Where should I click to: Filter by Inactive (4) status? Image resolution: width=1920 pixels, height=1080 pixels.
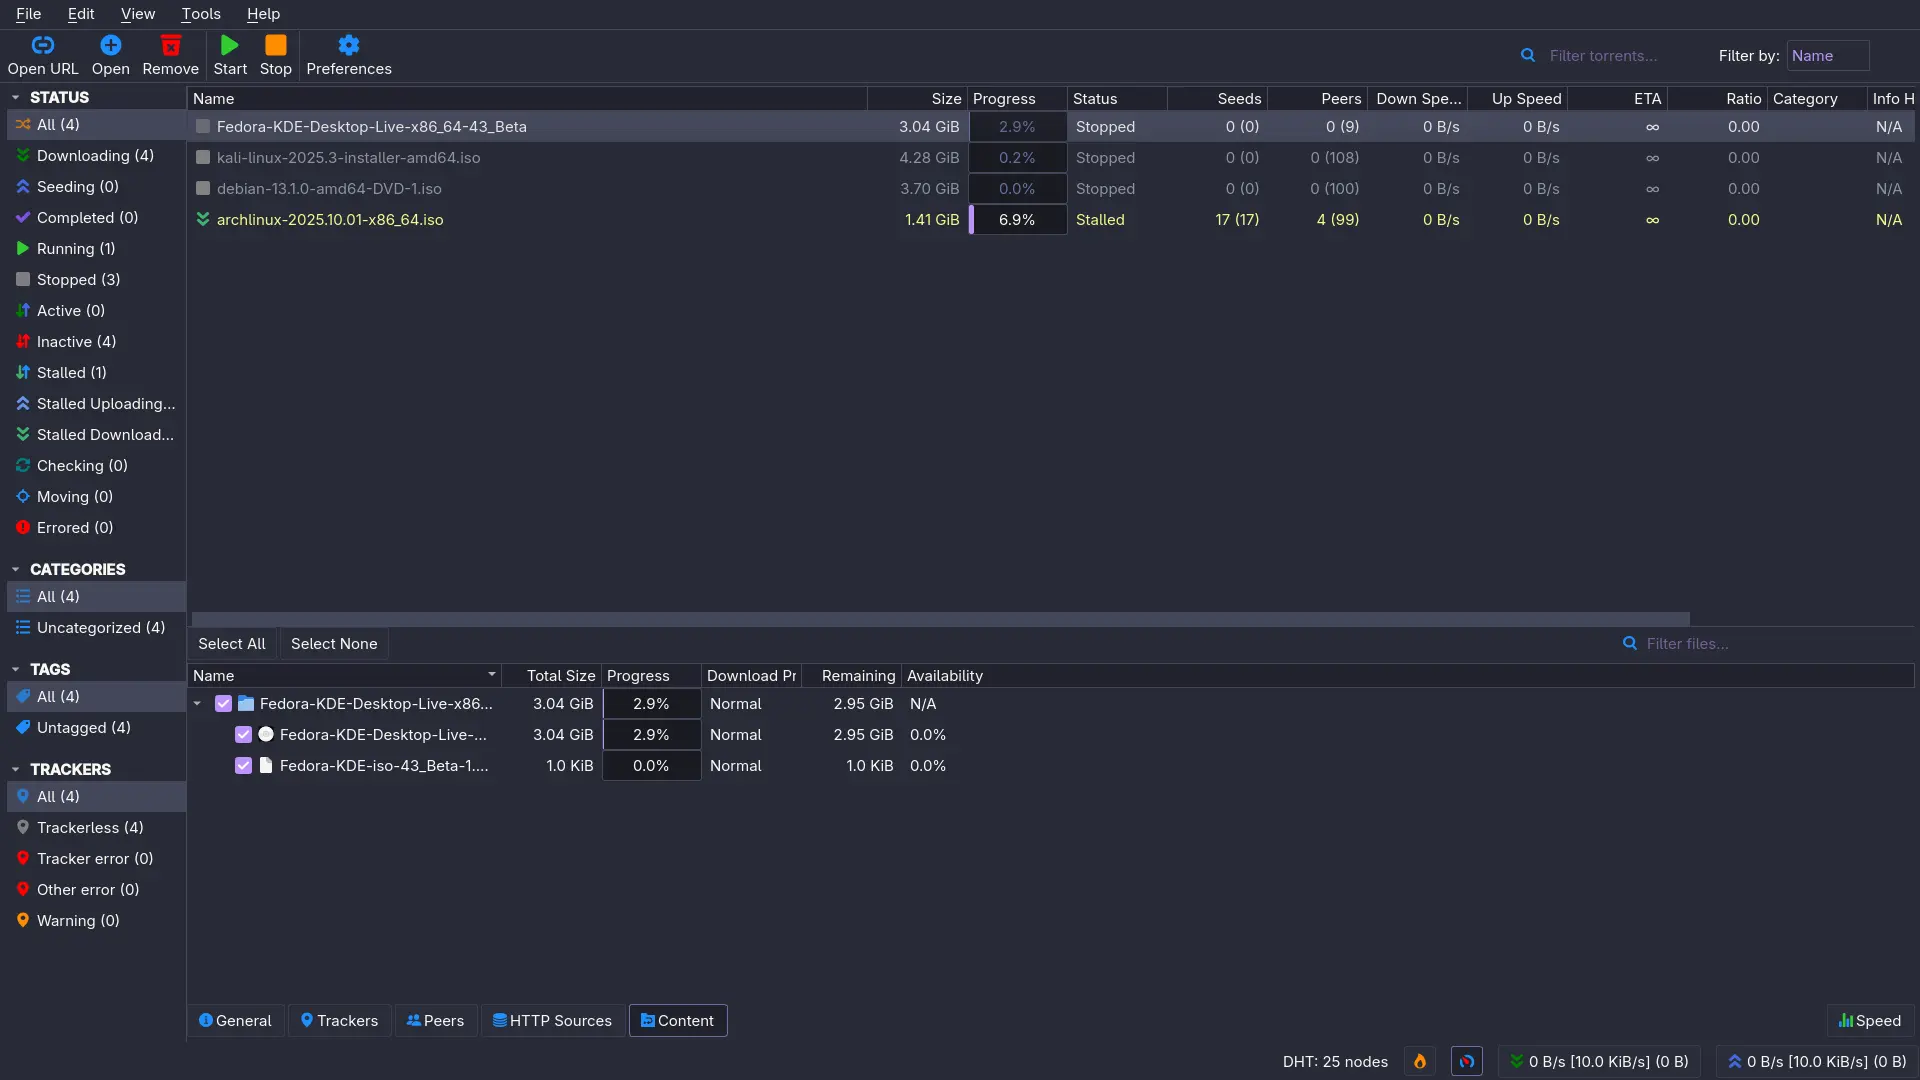[96, 342]
